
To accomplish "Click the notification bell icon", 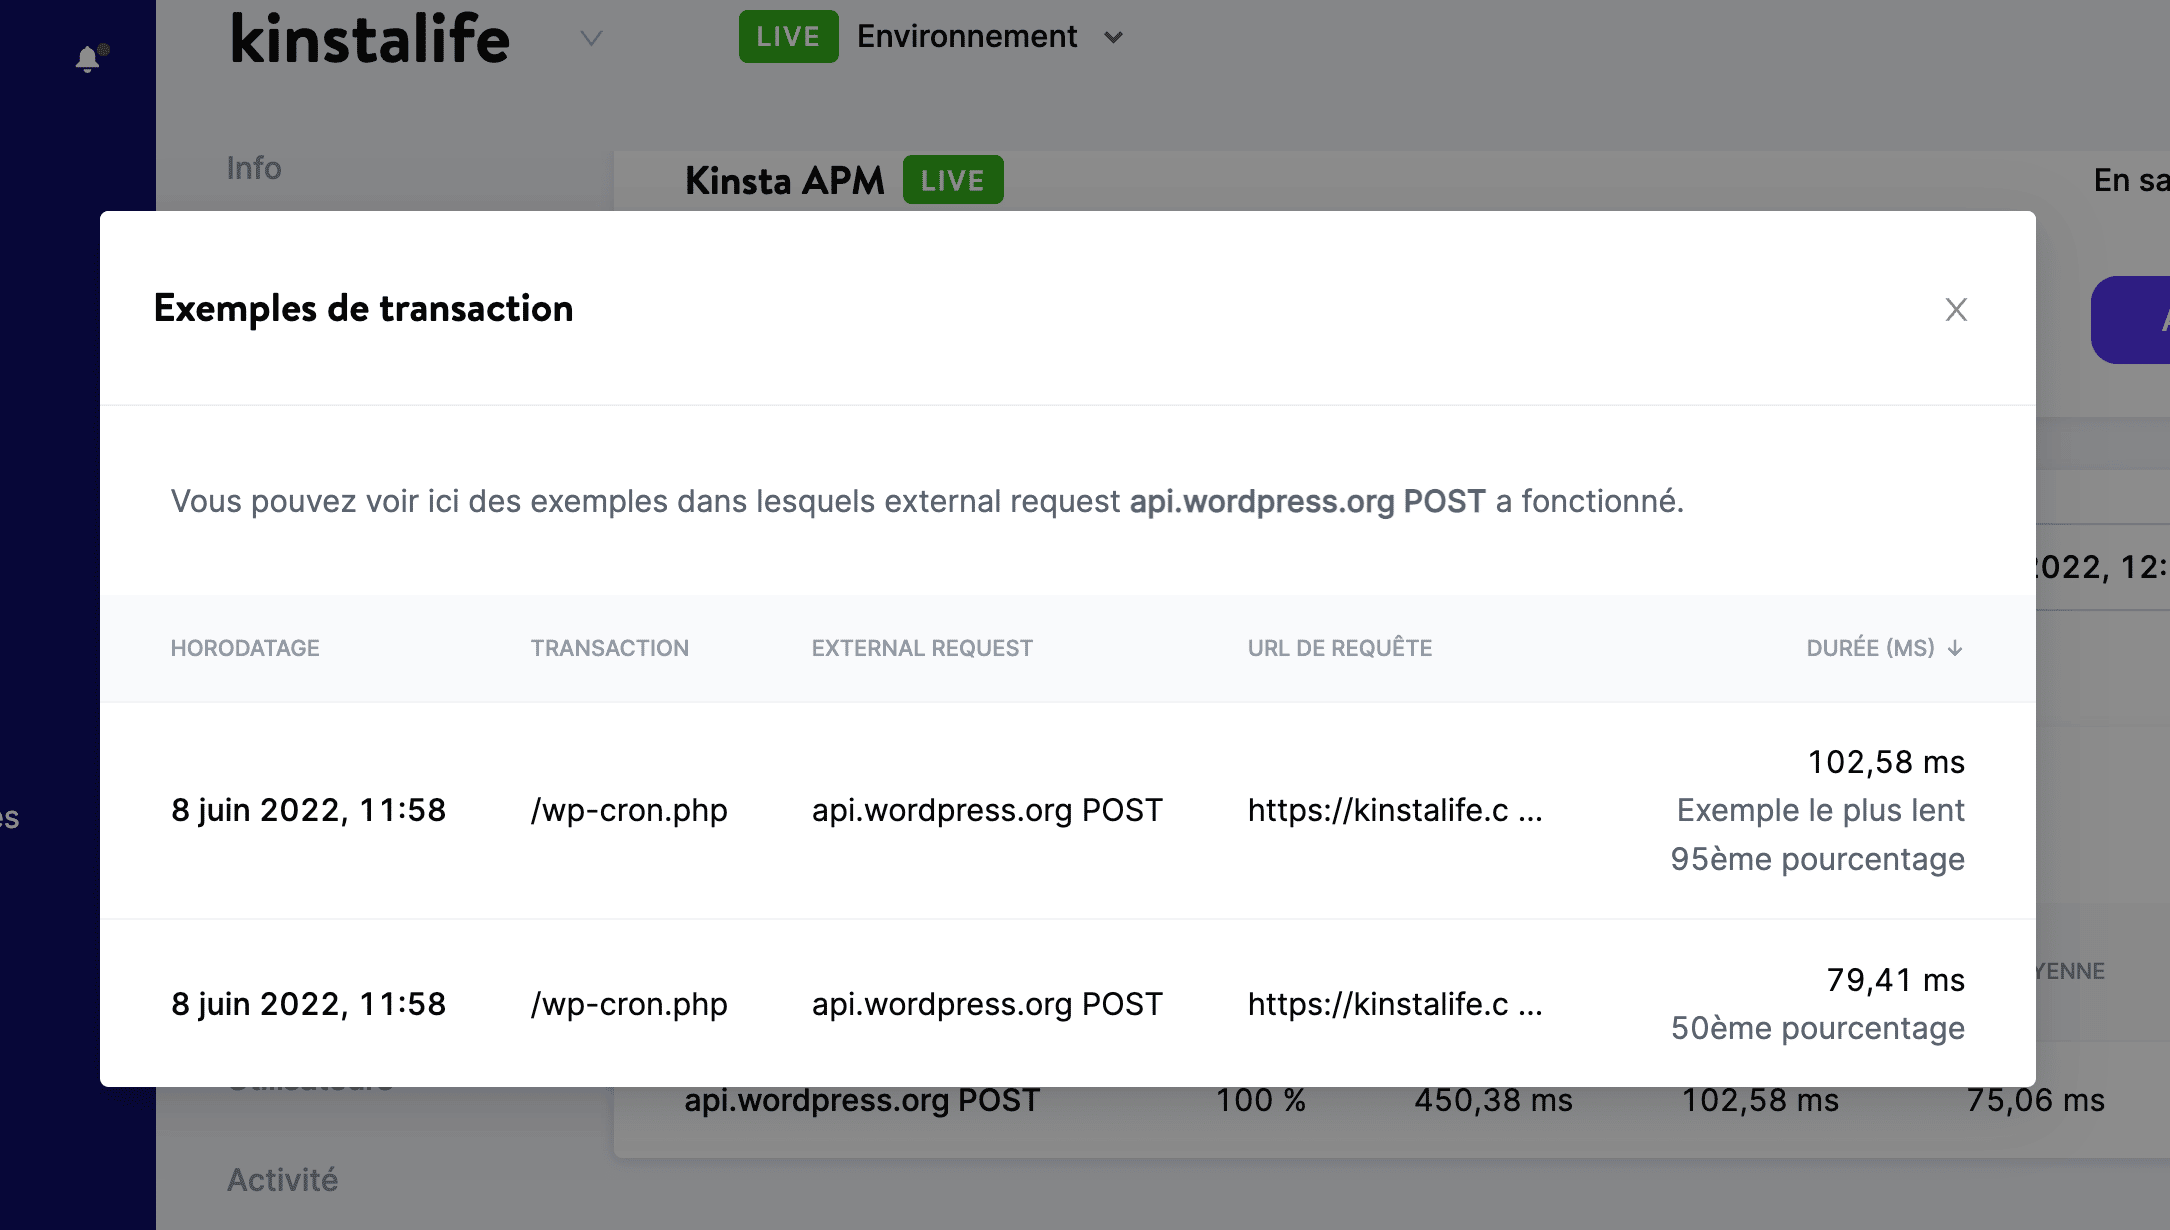I will tap(88, 60).
